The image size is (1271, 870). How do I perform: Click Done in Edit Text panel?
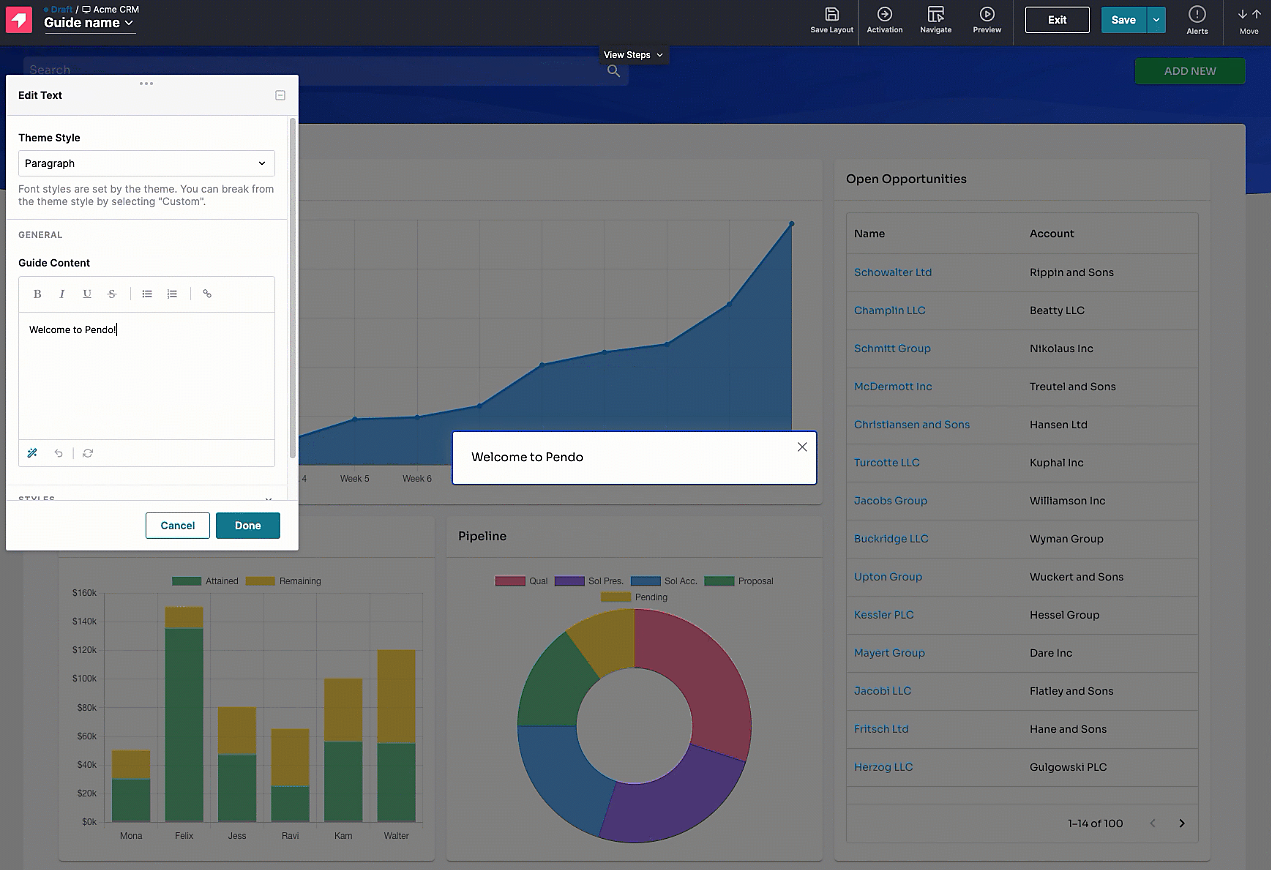(x=248, y=526)
